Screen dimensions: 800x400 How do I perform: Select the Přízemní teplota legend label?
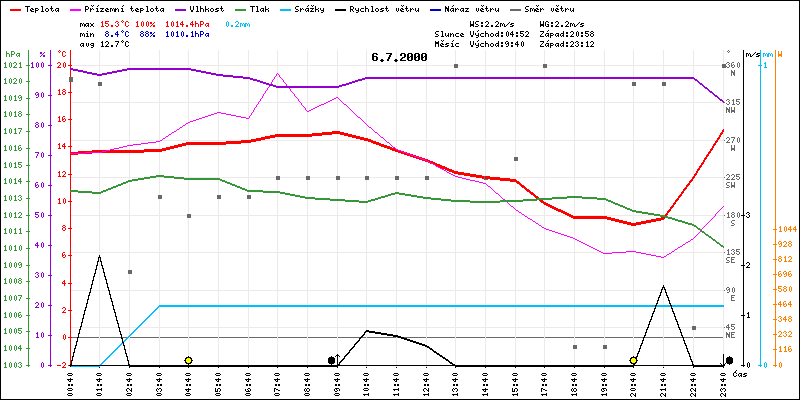[x=115, y=7]
